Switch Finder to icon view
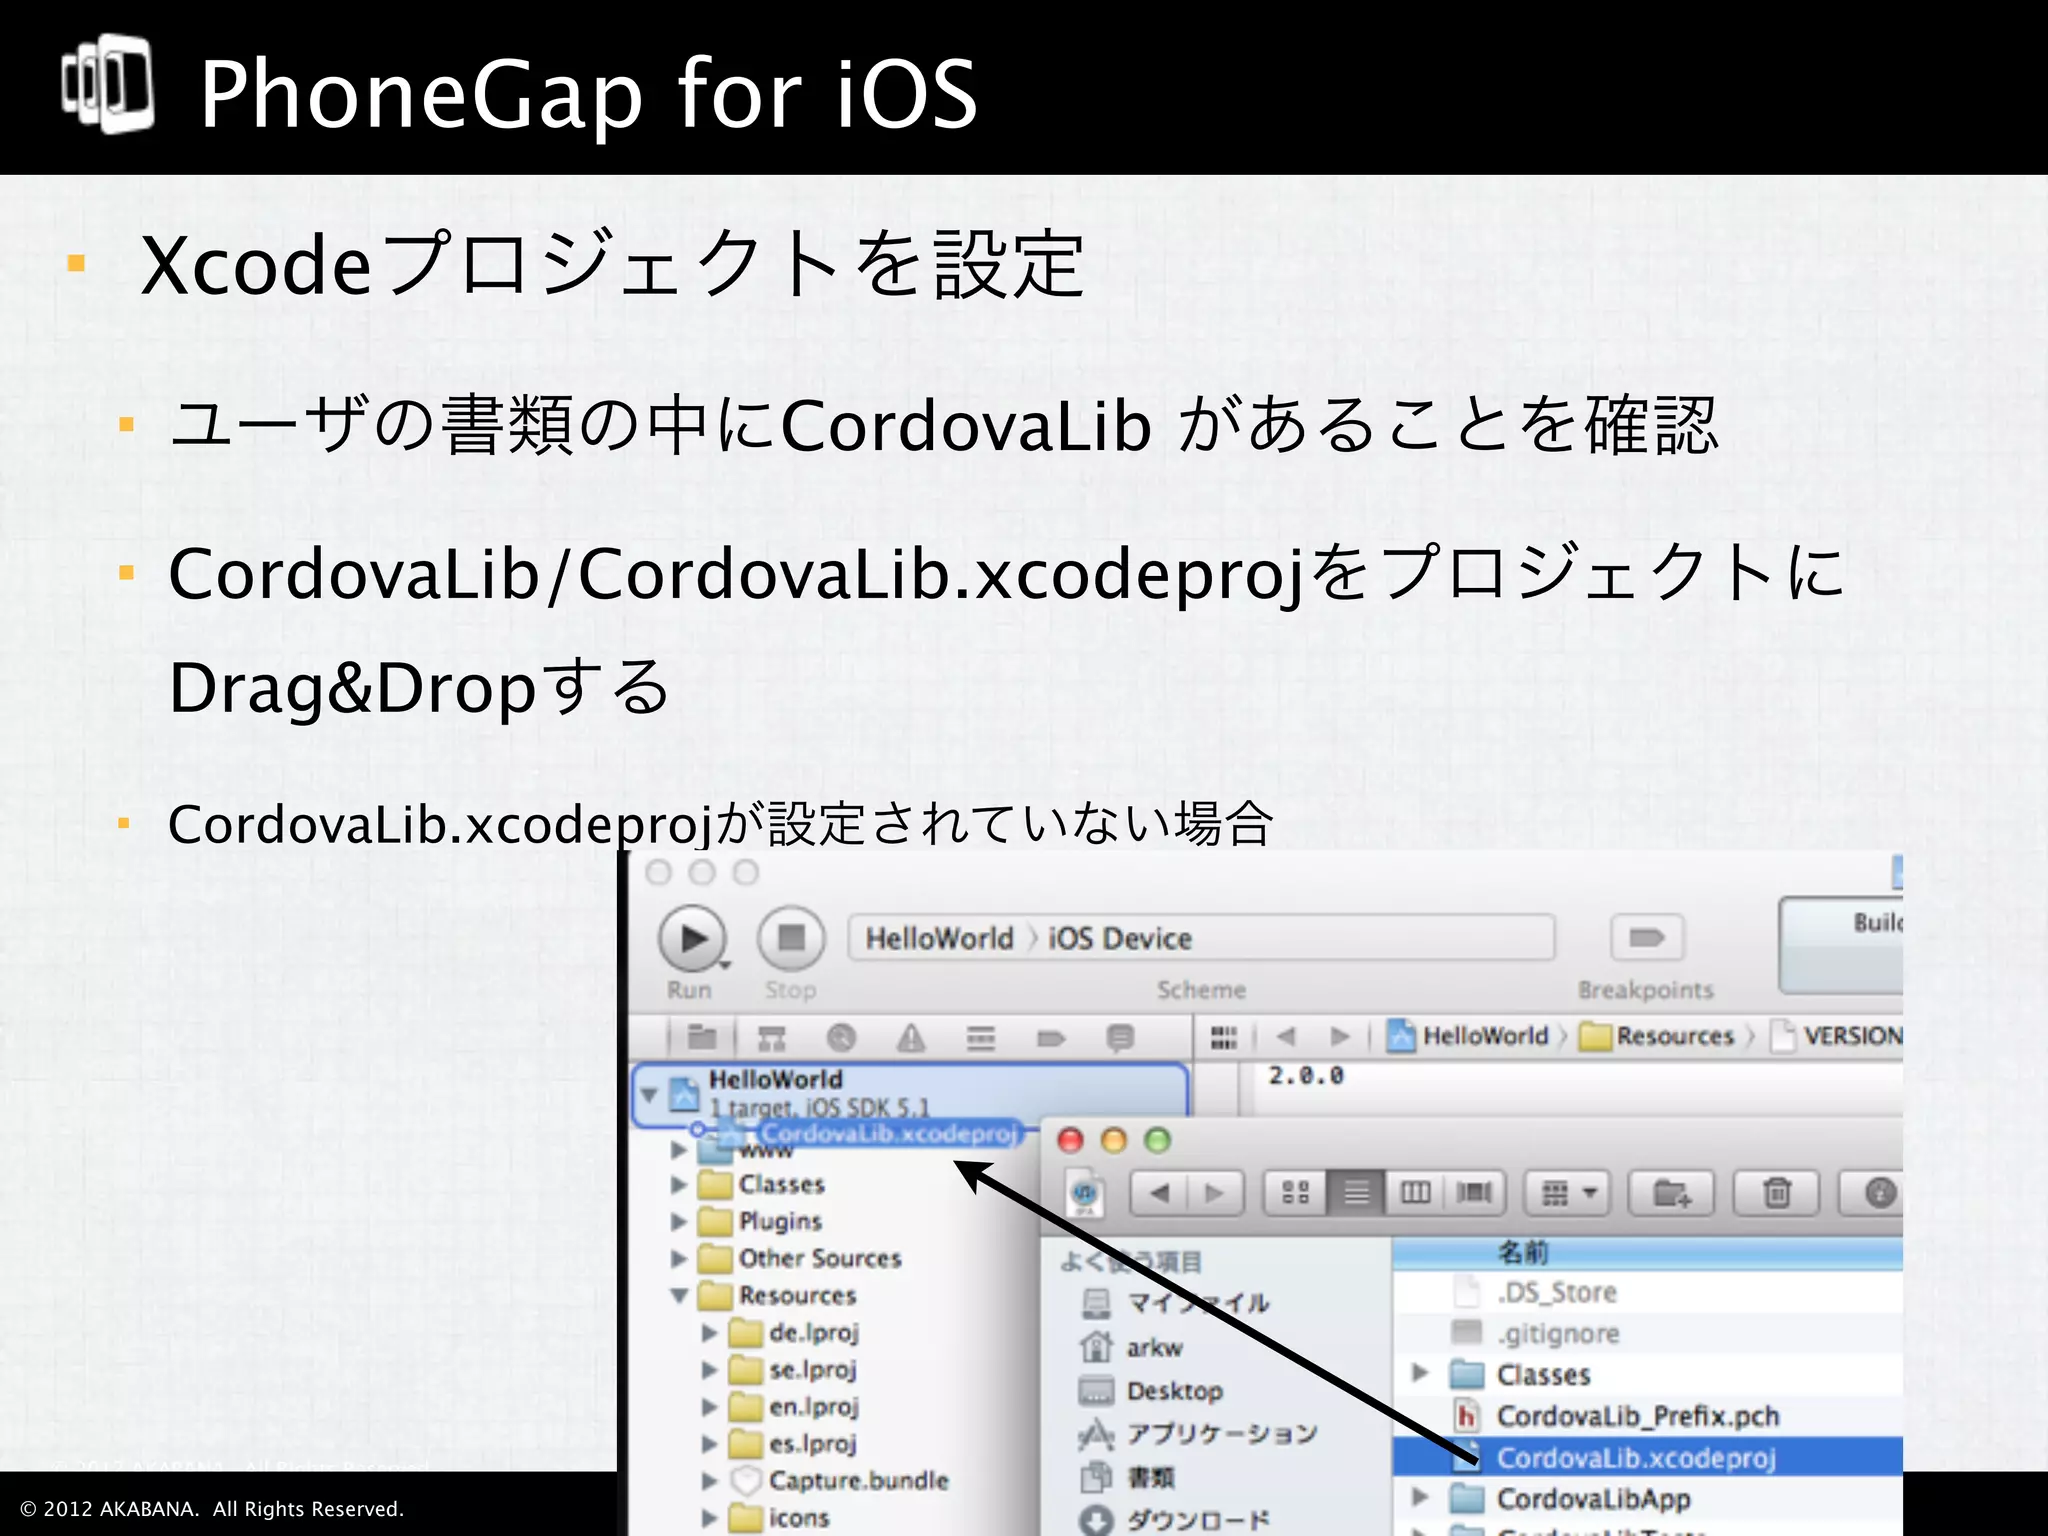This screenshot has width=2048, height=1536. point(1296,1193)
